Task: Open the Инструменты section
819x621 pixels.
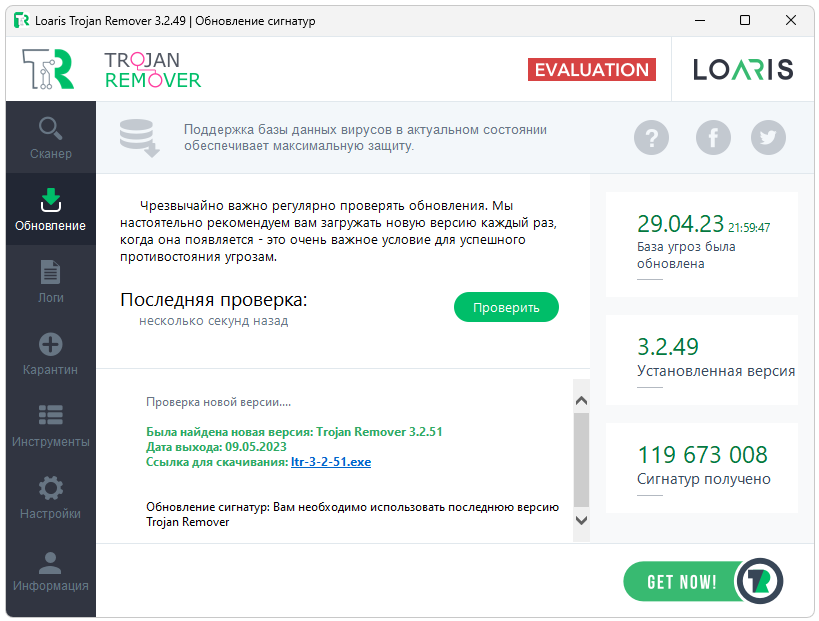Action: [x=51, y=426]
